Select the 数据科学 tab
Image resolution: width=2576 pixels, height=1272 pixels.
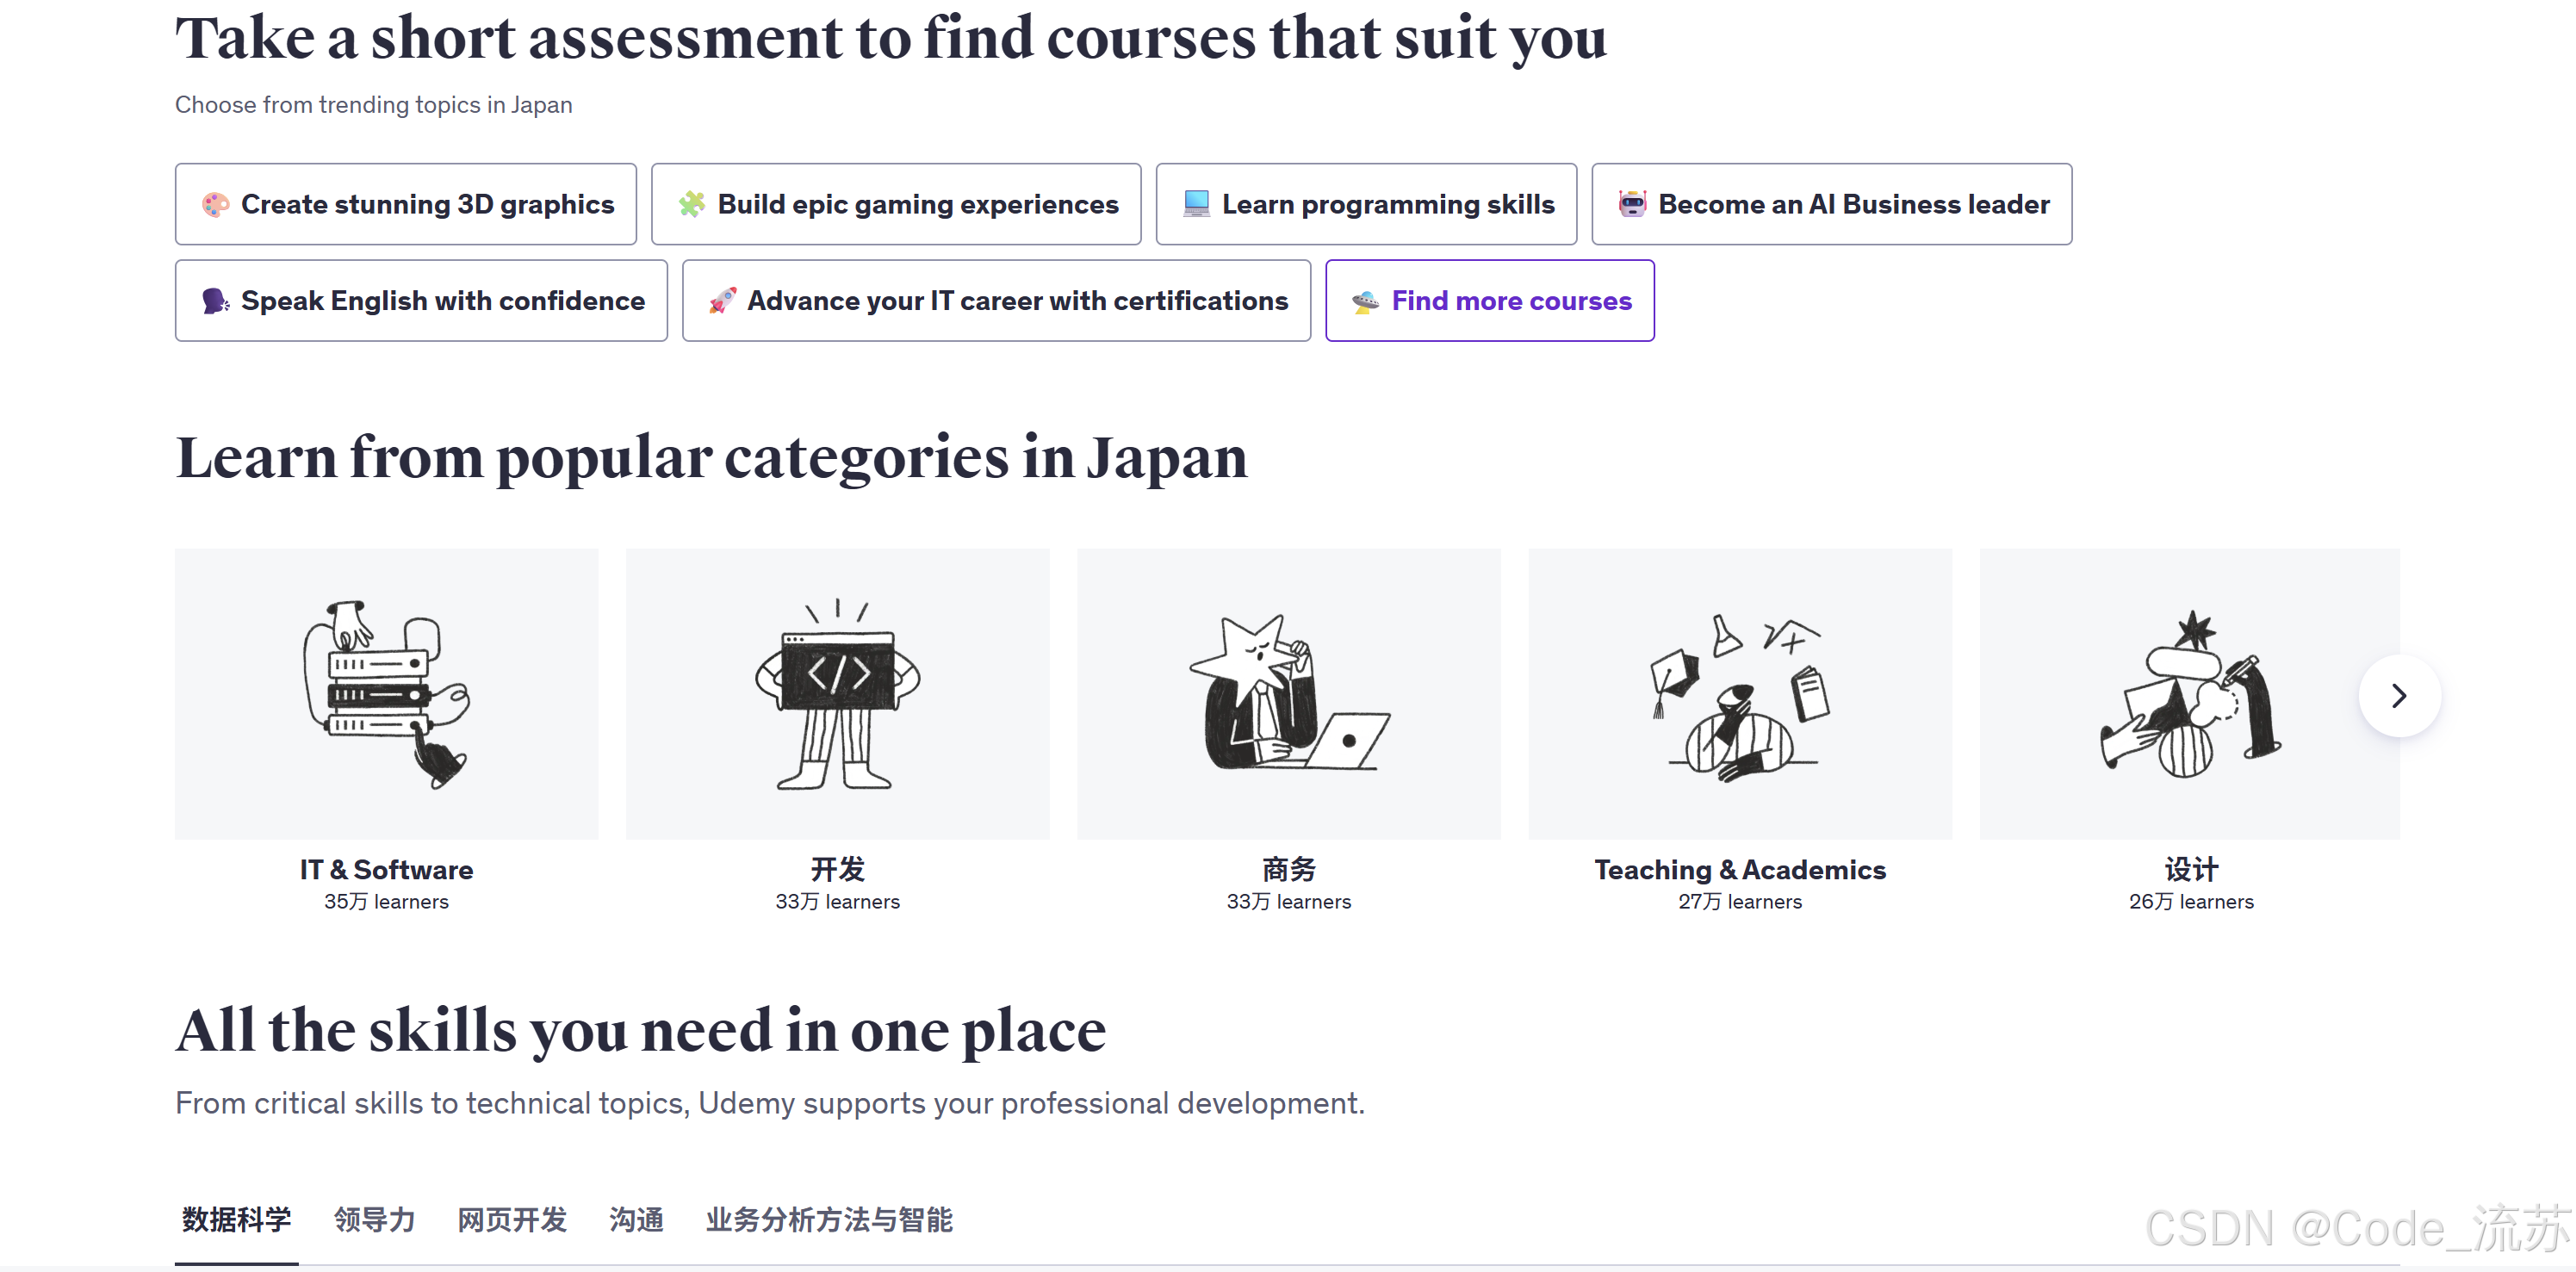[x=236, y=1220]
